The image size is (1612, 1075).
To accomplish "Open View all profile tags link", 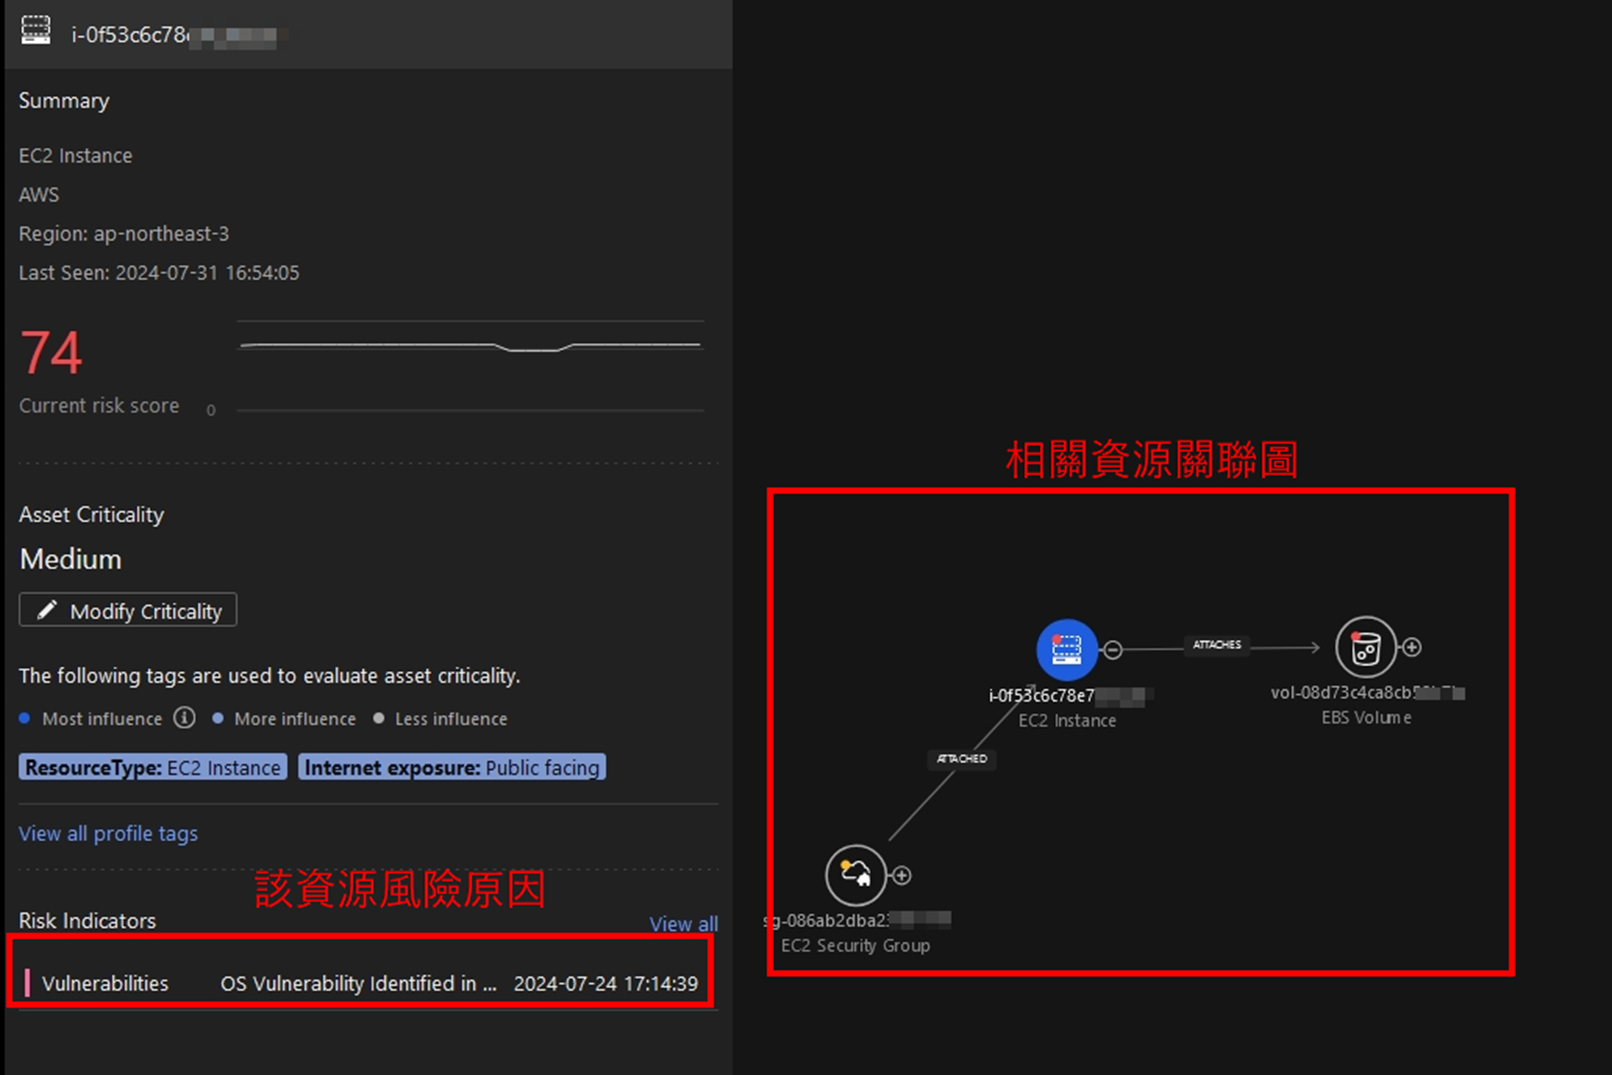I will coord(108,833).
